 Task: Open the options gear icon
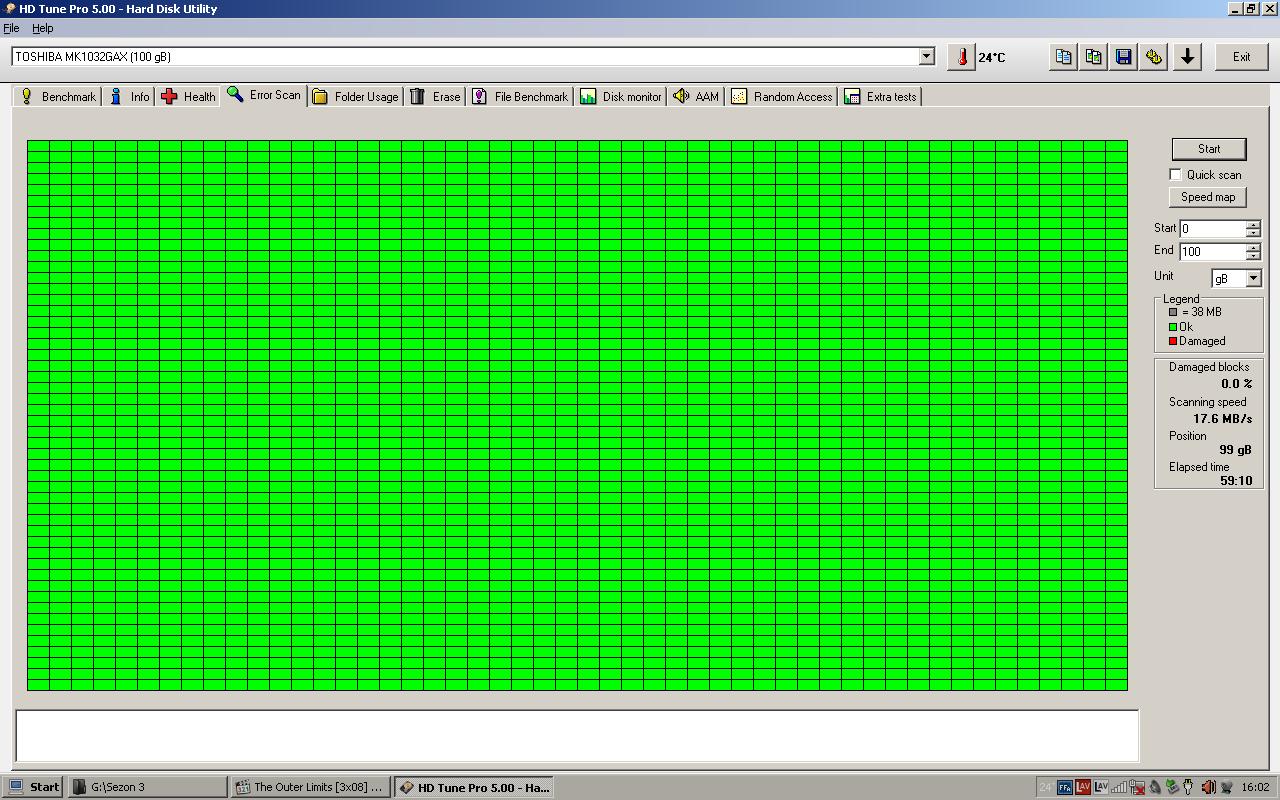(x=1154, y=57)
